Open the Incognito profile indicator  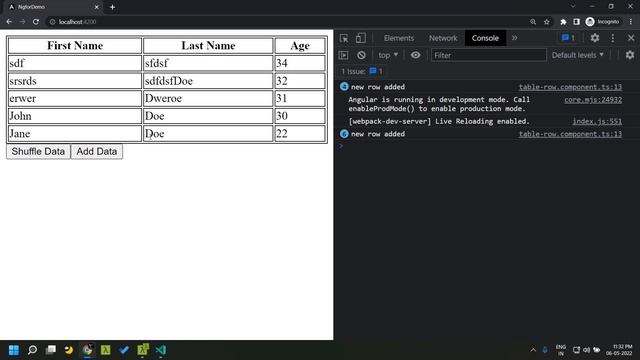(602, 22)
